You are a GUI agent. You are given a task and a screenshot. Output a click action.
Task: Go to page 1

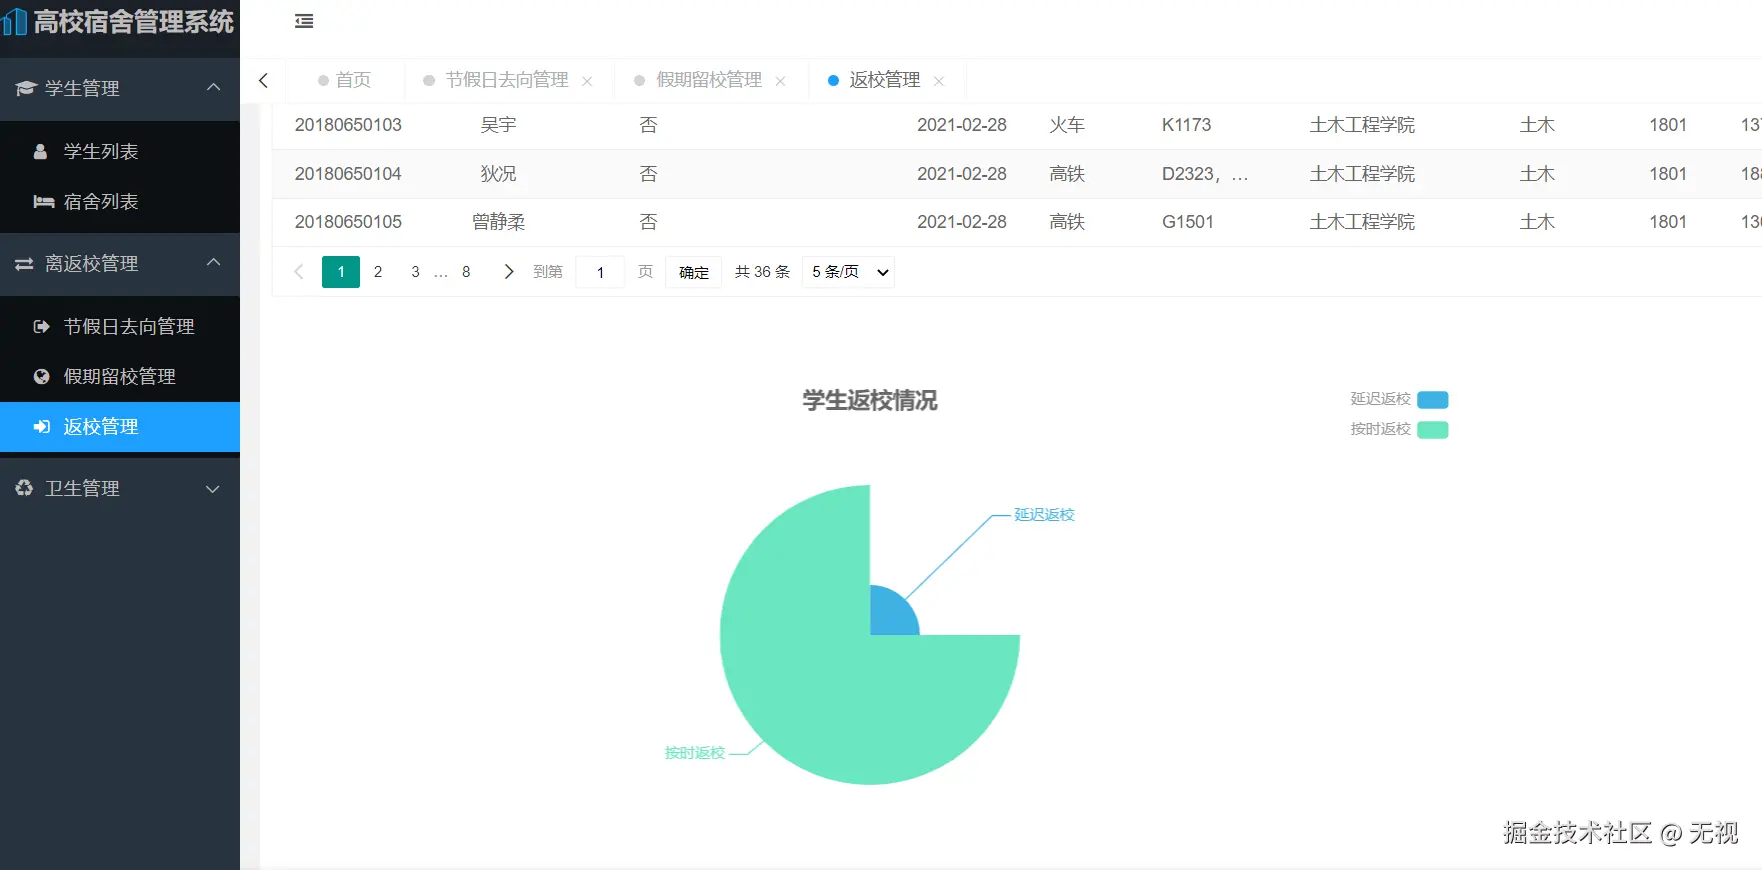pos(341,272)
